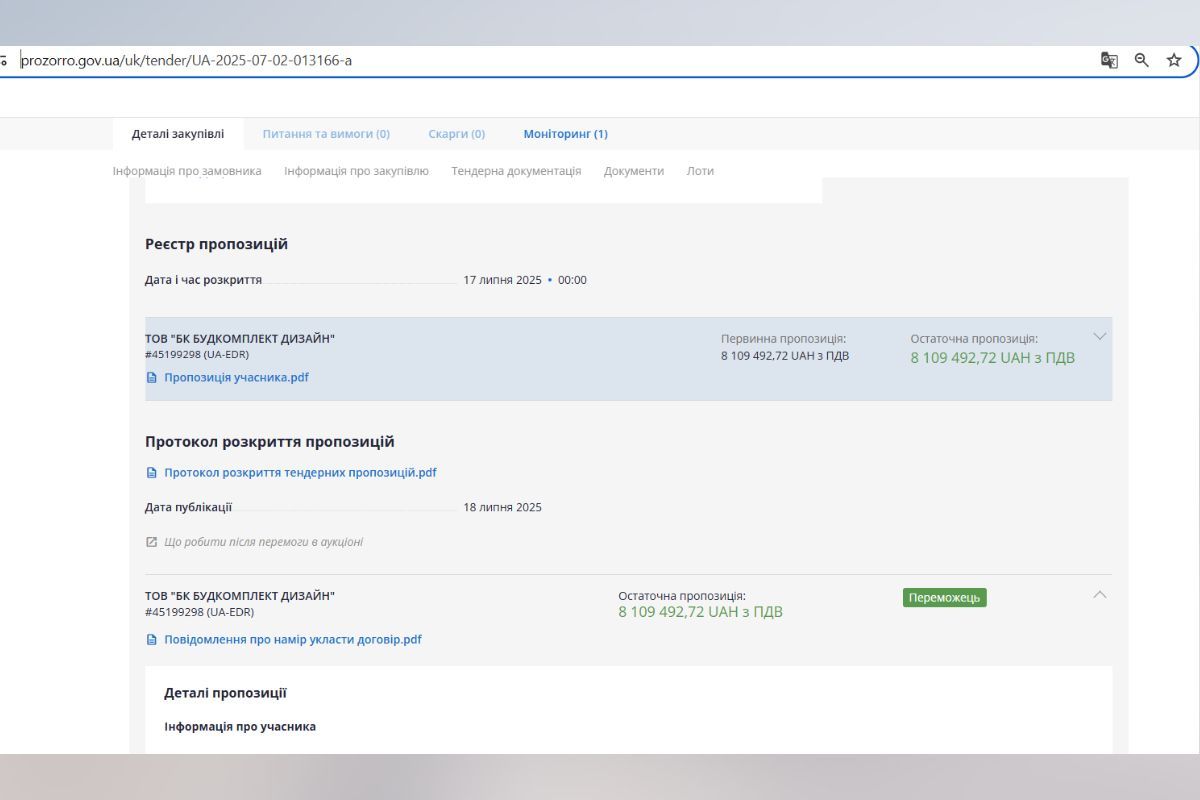This screenshot has height=800, width=1200.
Task: Click the site info icon beside URL
Action: click(x=4, y=61)
